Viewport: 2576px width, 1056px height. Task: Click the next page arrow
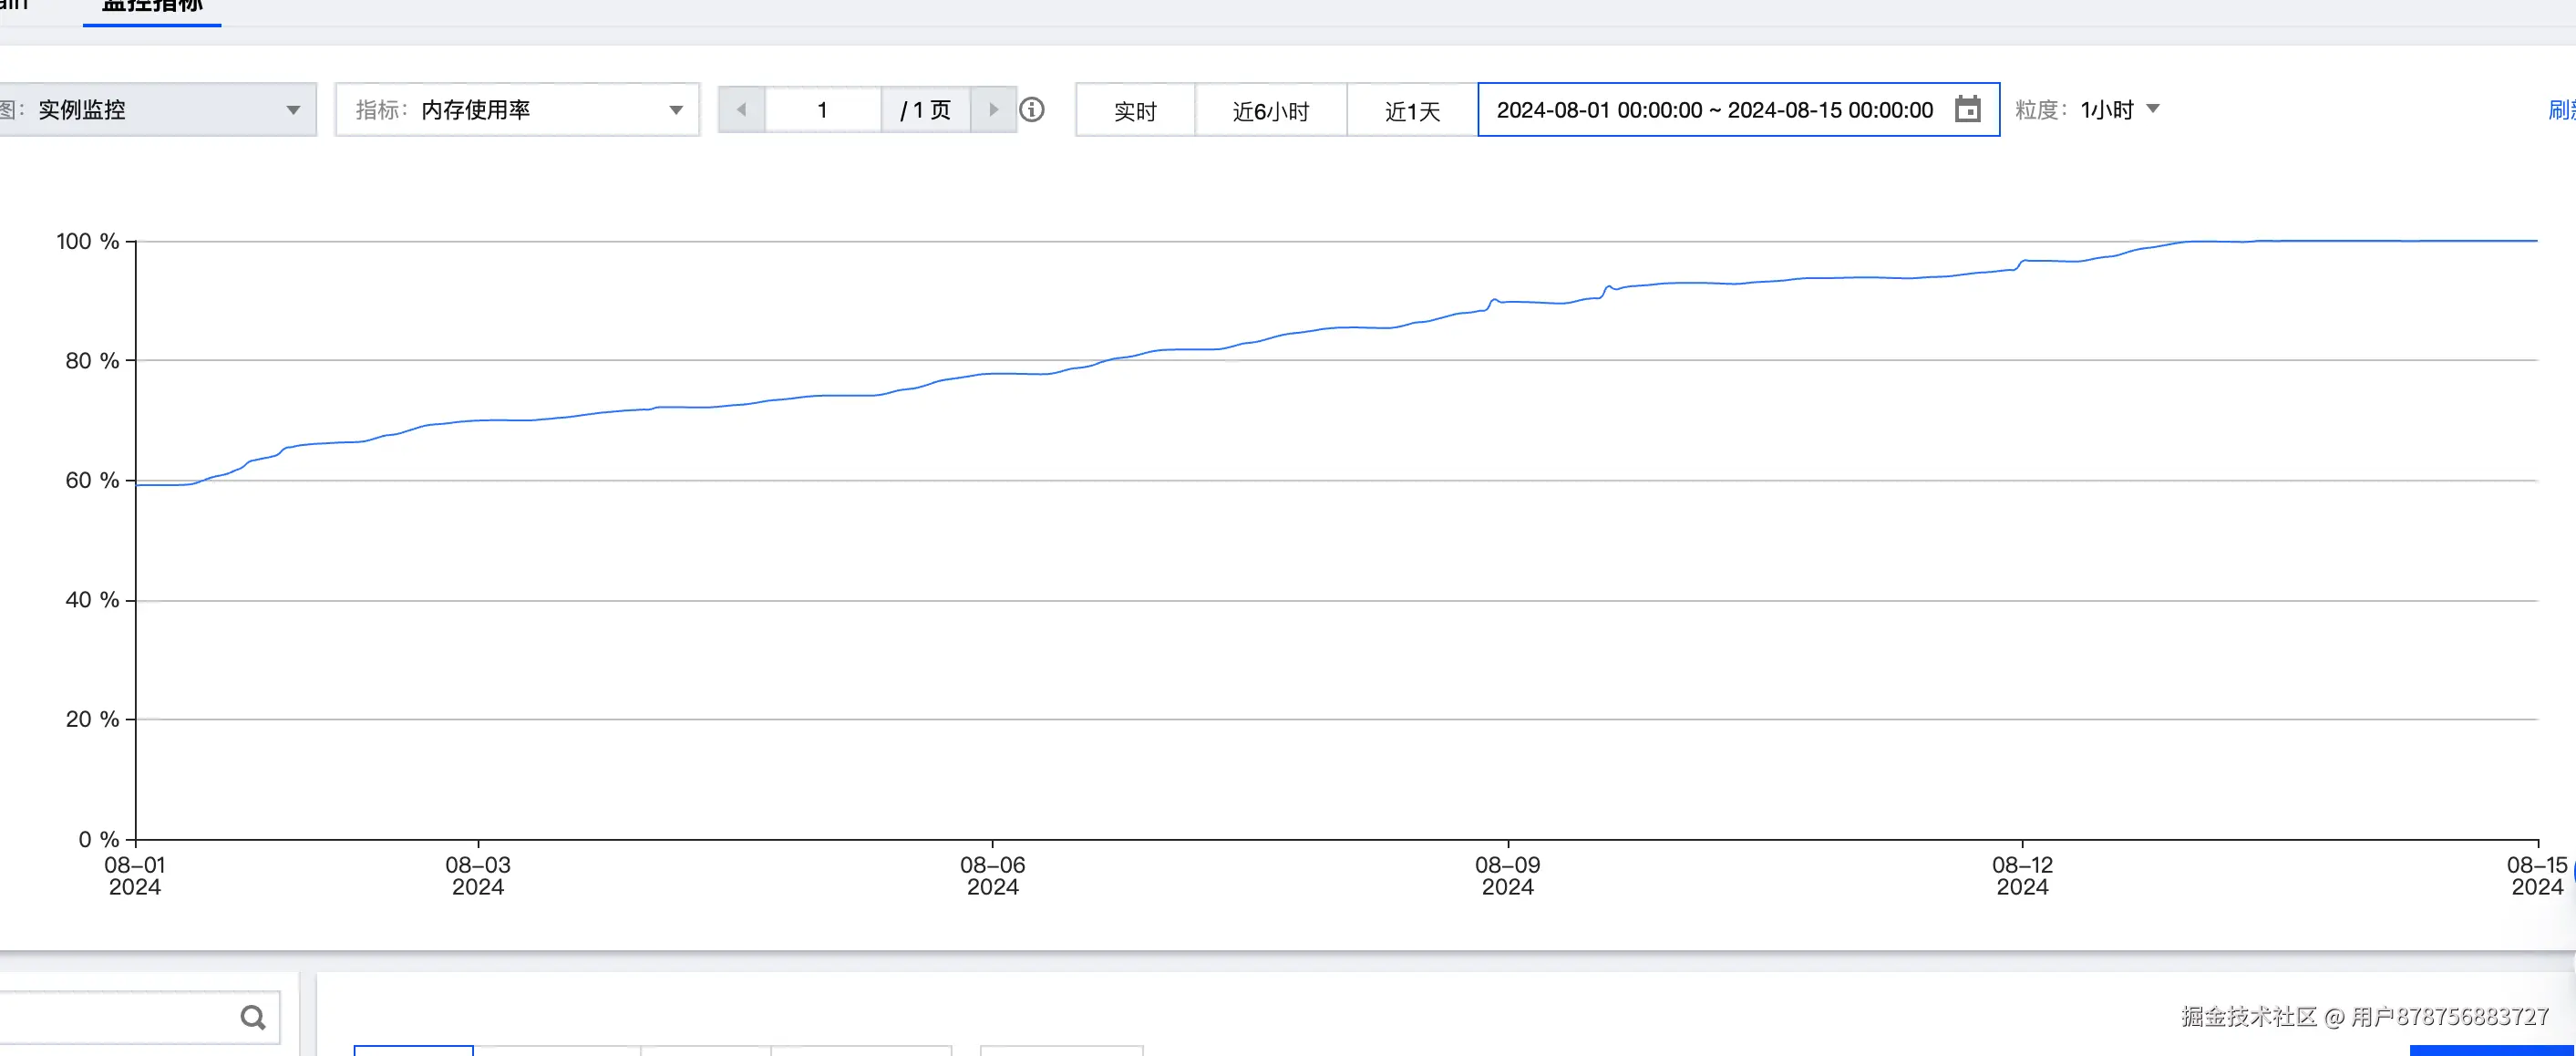tap(993, 110)
